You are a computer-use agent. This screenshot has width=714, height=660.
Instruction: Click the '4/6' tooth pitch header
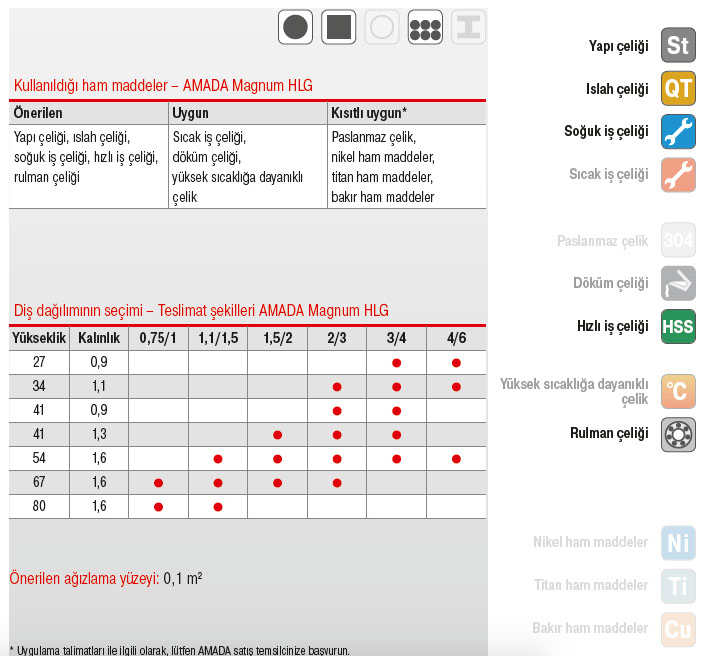click(456, 338)
